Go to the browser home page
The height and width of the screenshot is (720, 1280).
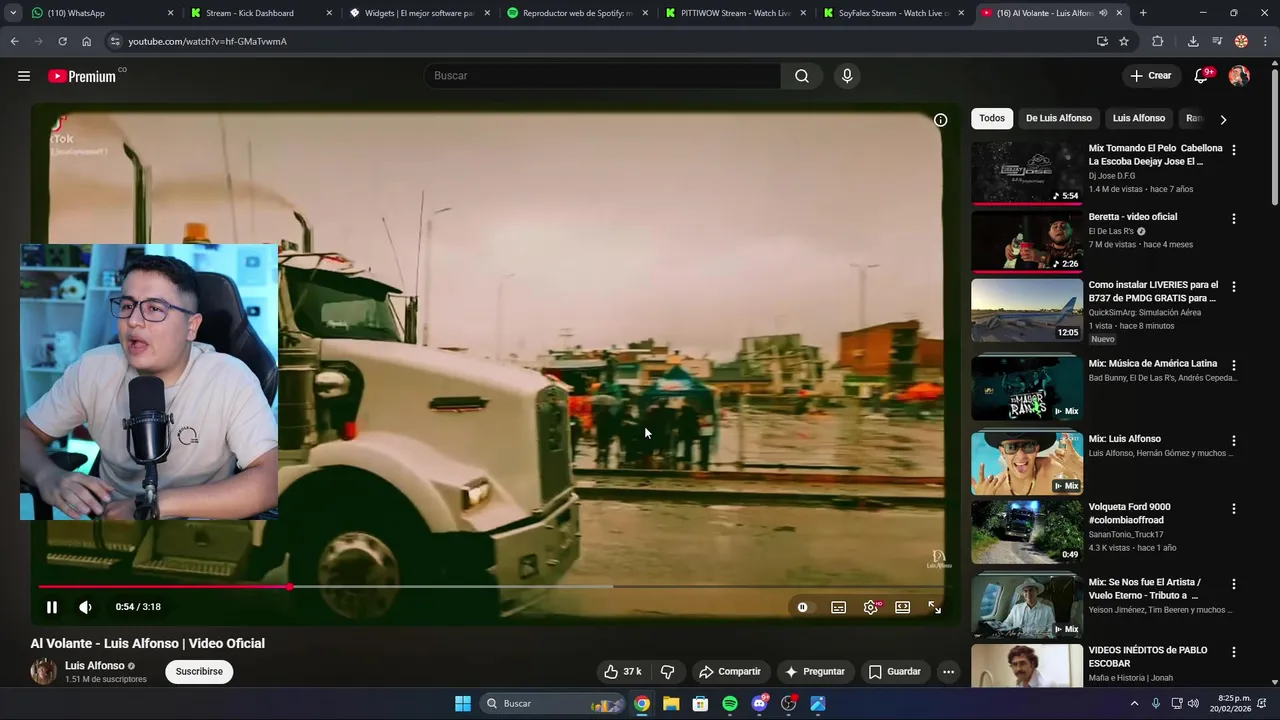click(87, 41)
